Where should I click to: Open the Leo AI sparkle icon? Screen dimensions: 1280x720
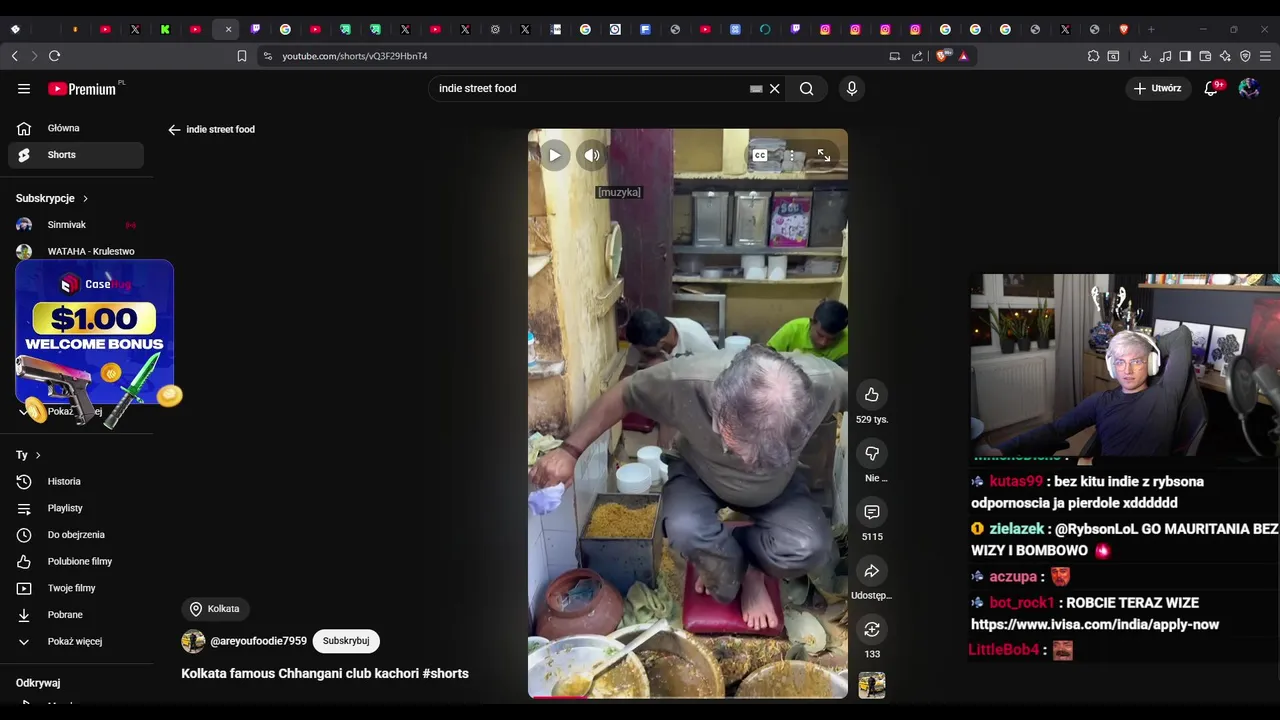(1225, 56)
